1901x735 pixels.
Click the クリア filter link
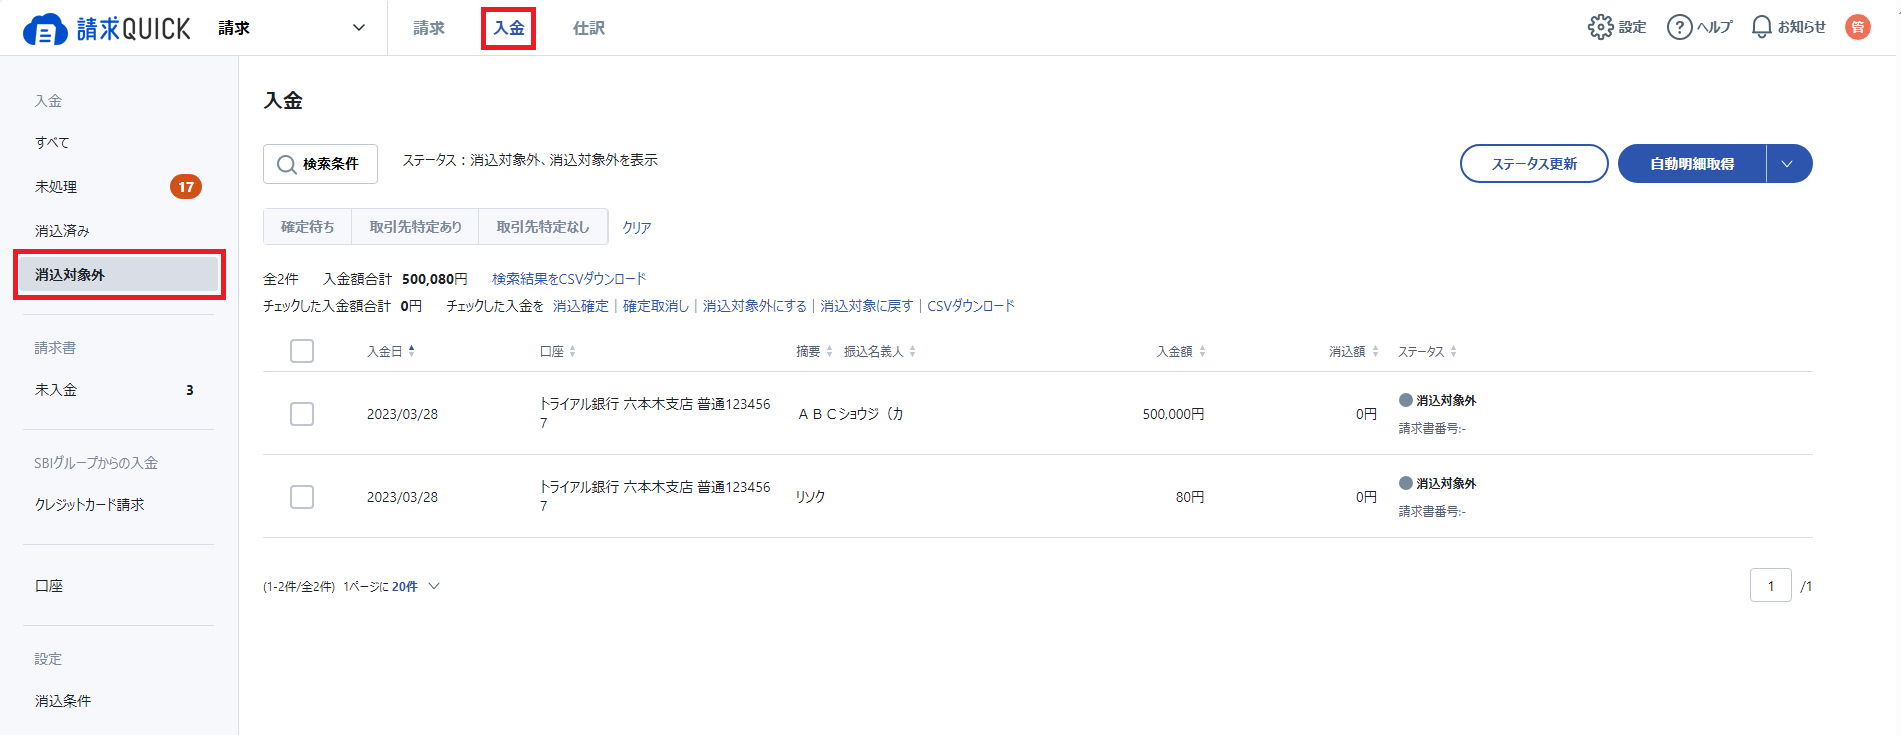pyautogui.click(x=637, y=228)
